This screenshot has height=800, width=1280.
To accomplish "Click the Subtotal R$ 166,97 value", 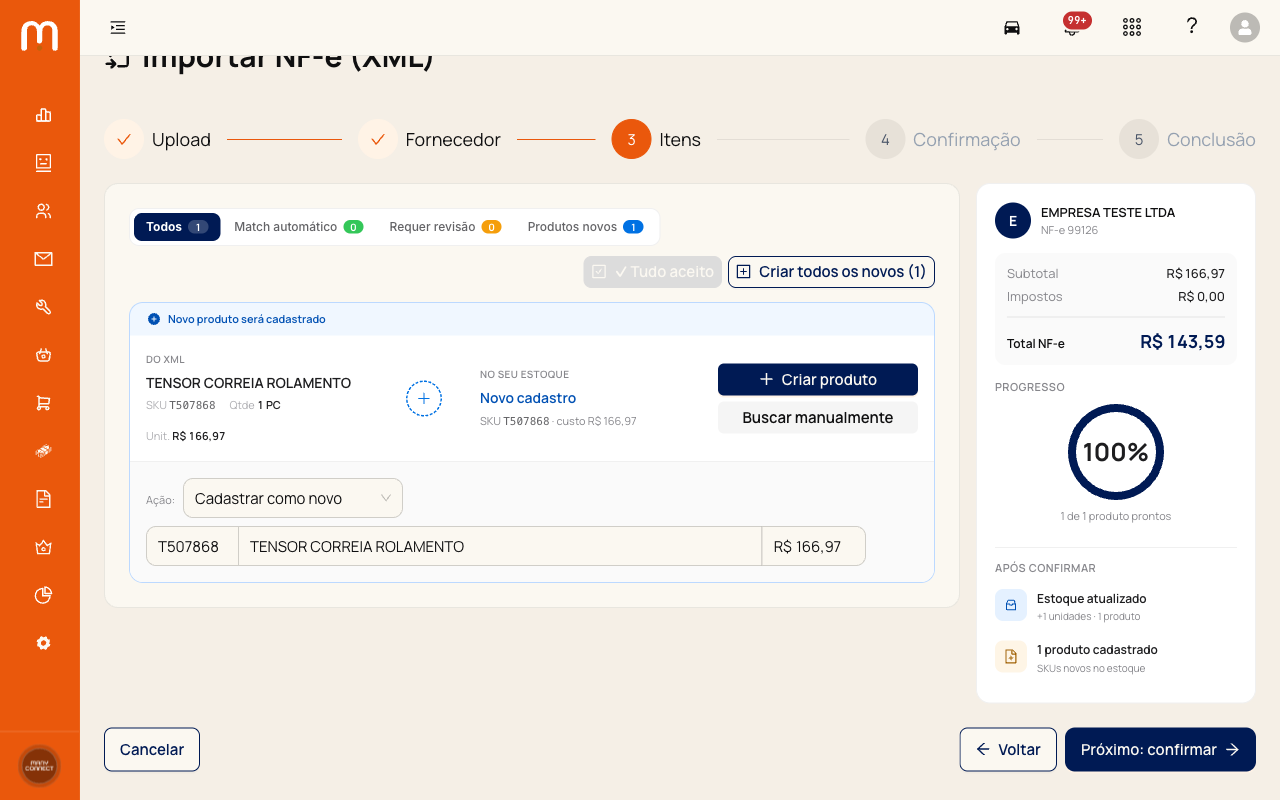I will coord(1195,273).
